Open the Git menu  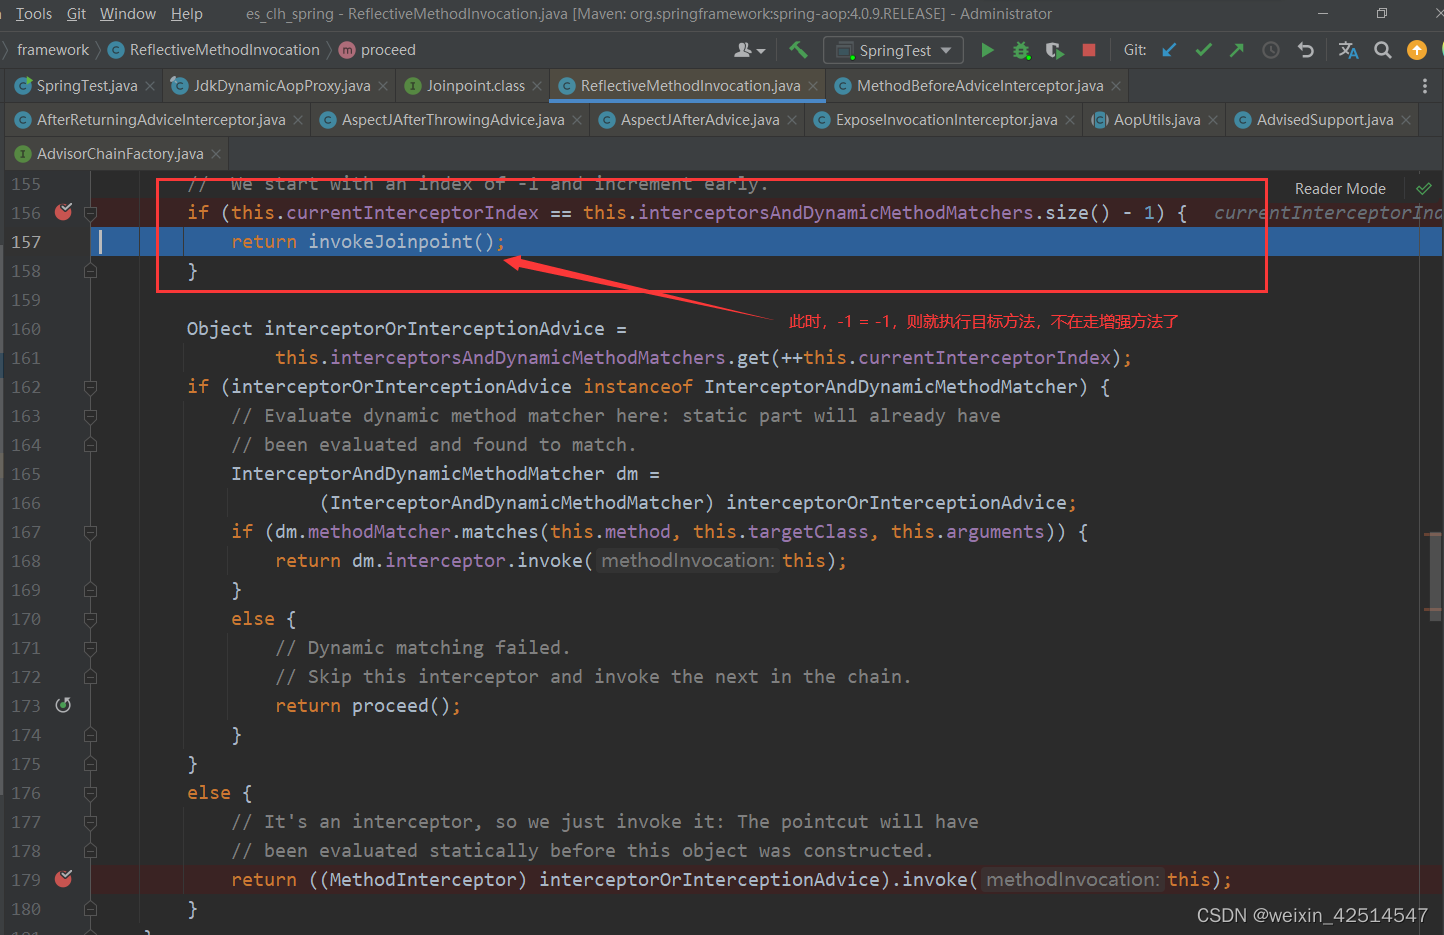[x=76, y=14]
